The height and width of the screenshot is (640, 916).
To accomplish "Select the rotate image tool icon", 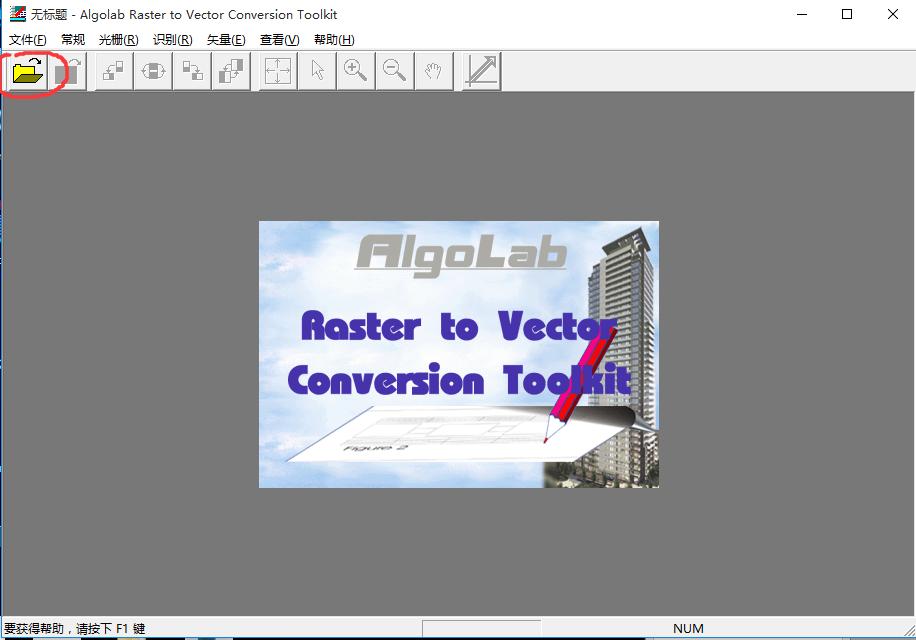I will tap(71, 70).
